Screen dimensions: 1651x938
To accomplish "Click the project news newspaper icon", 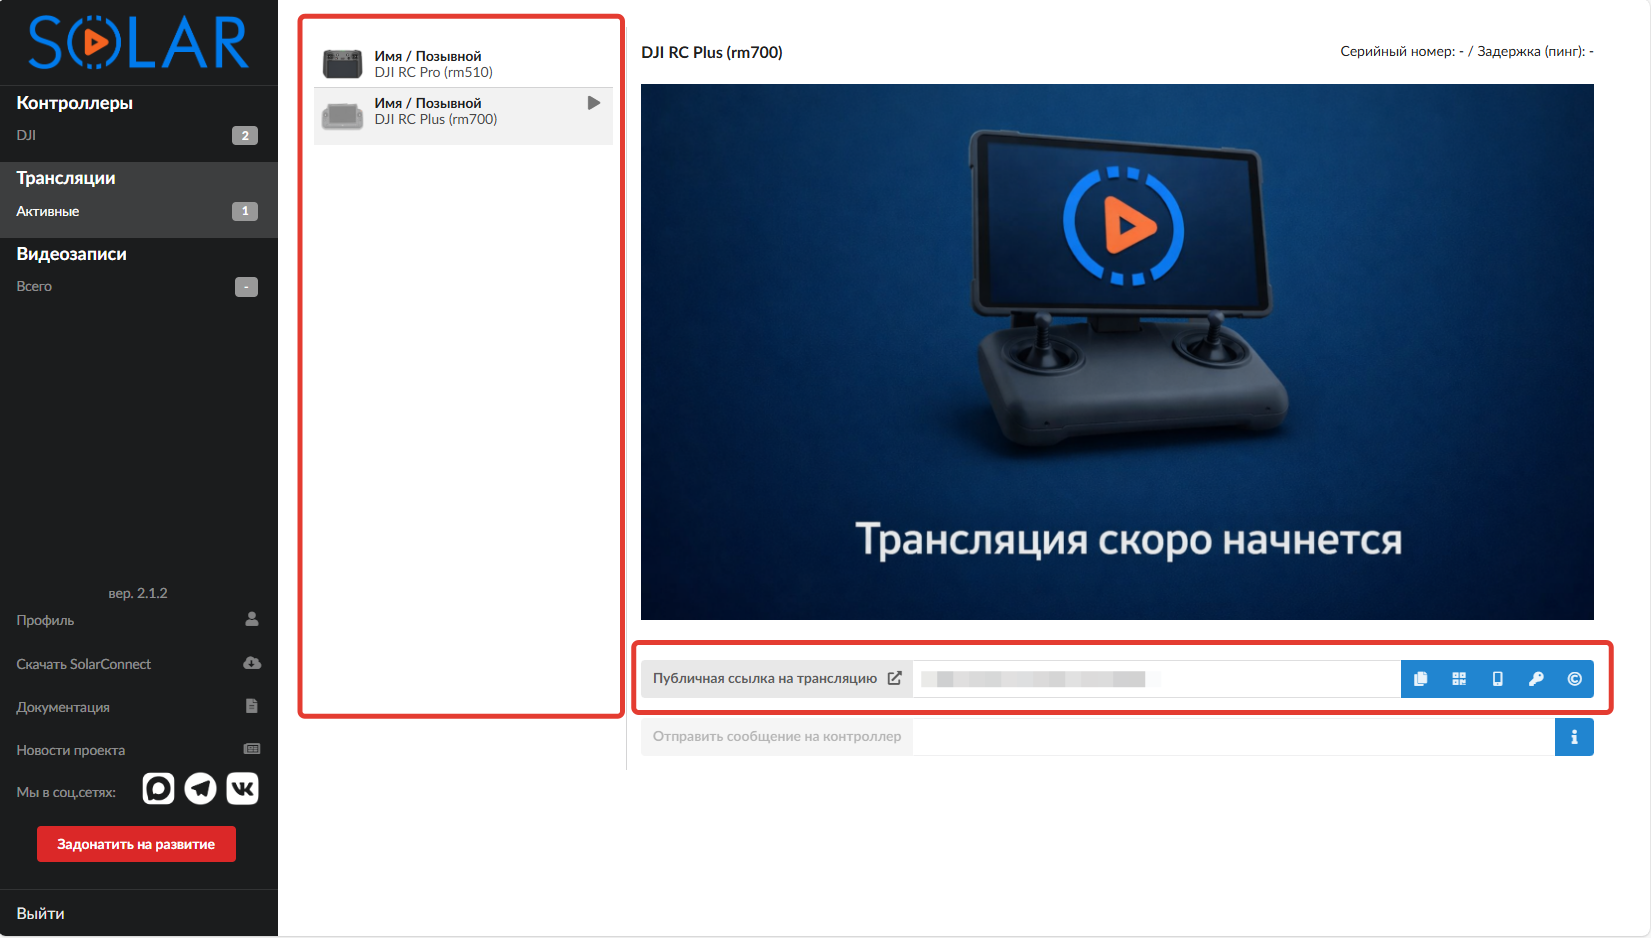I will click(x=252, y=749).
